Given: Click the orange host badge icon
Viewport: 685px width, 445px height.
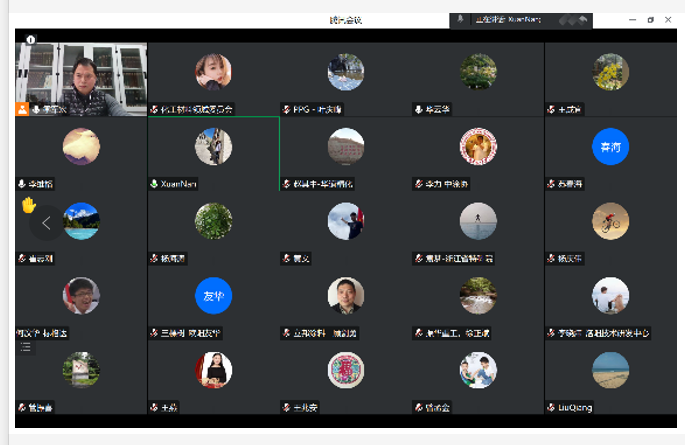Looking at the screenshot, I should 22,109.
